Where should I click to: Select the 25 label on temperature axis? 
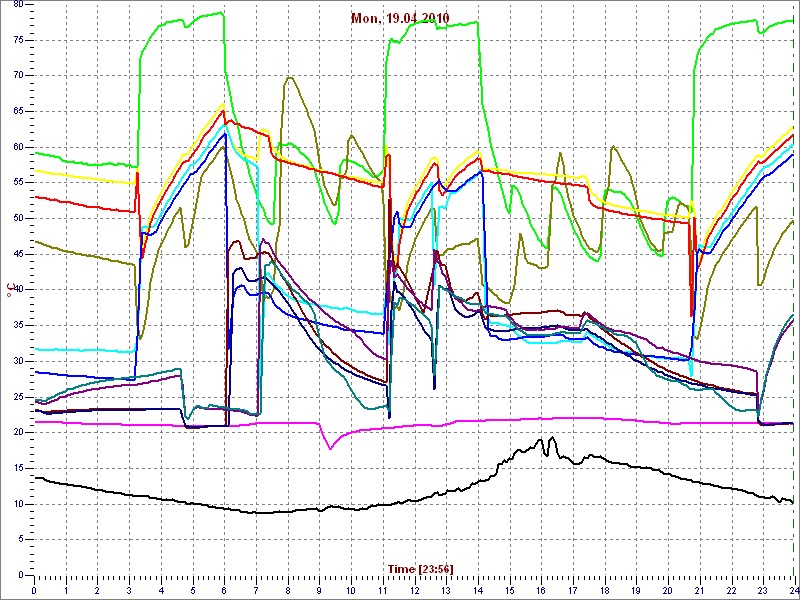click(x=17, y=397)
